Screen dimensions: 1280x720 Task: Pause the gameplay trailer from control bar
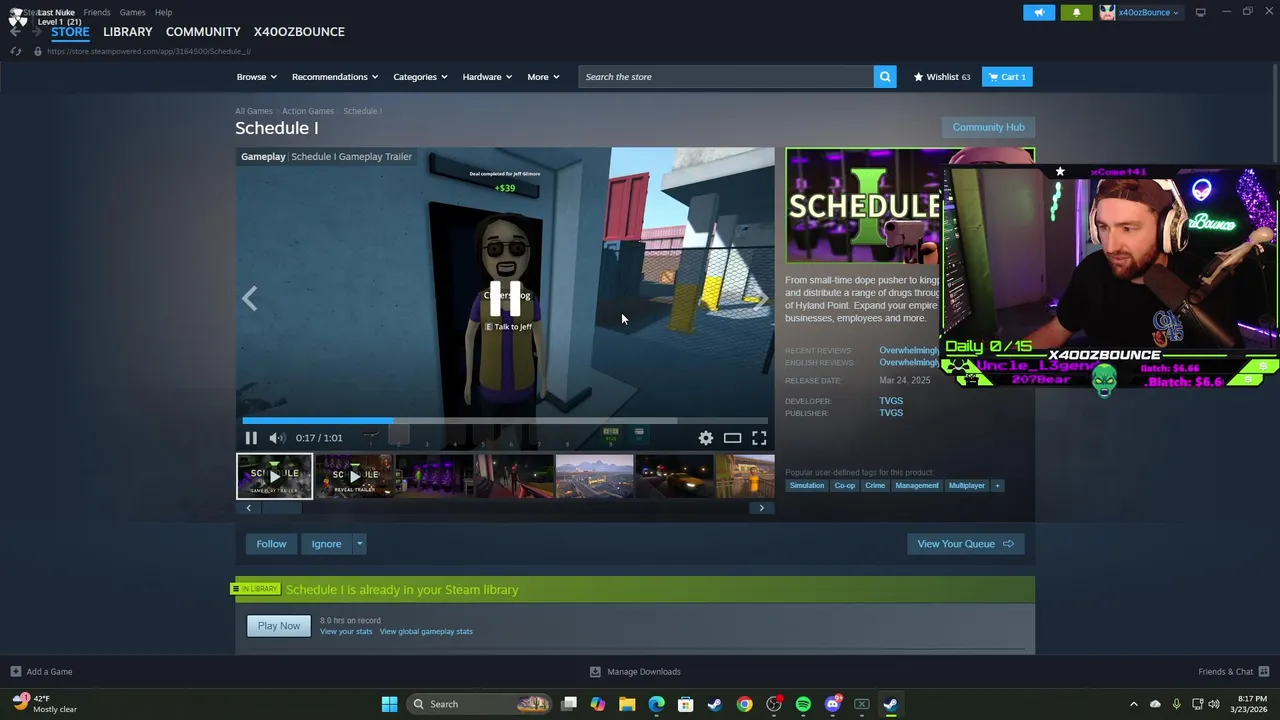(251, 438)
